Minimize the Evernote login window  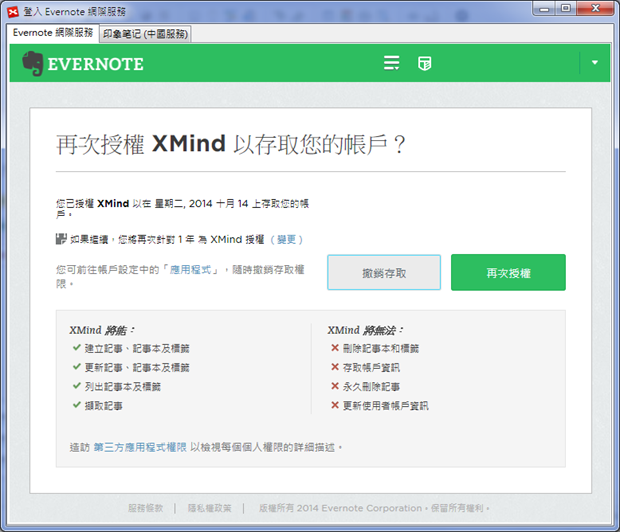click(545, 9)
